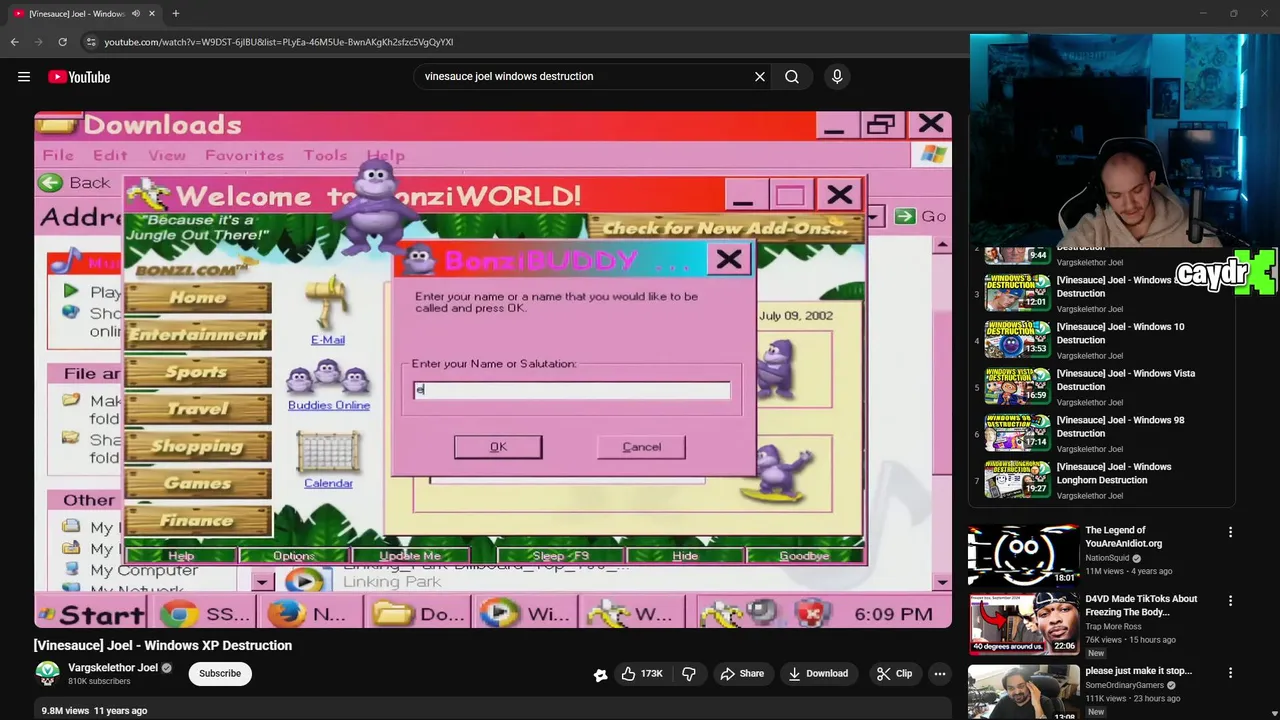Click Shopping in BonziWORLD sidebar
This screenshot has height=720, width=1280.
tap(197, 446)
